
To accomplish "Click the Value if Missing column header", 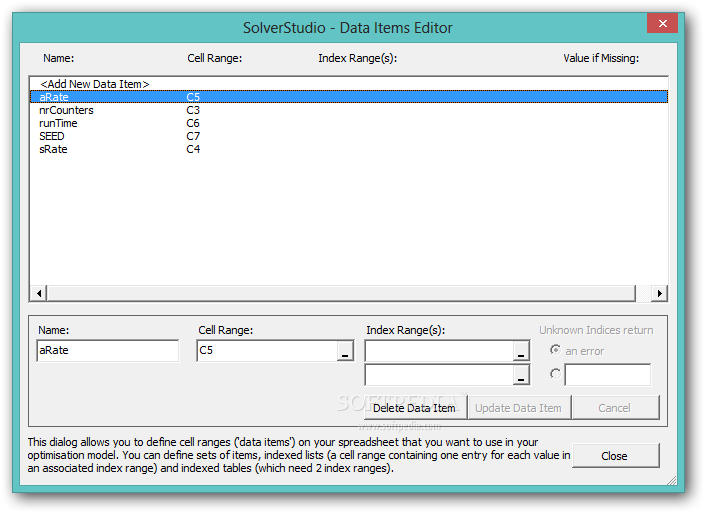I will tap(601, 58).
